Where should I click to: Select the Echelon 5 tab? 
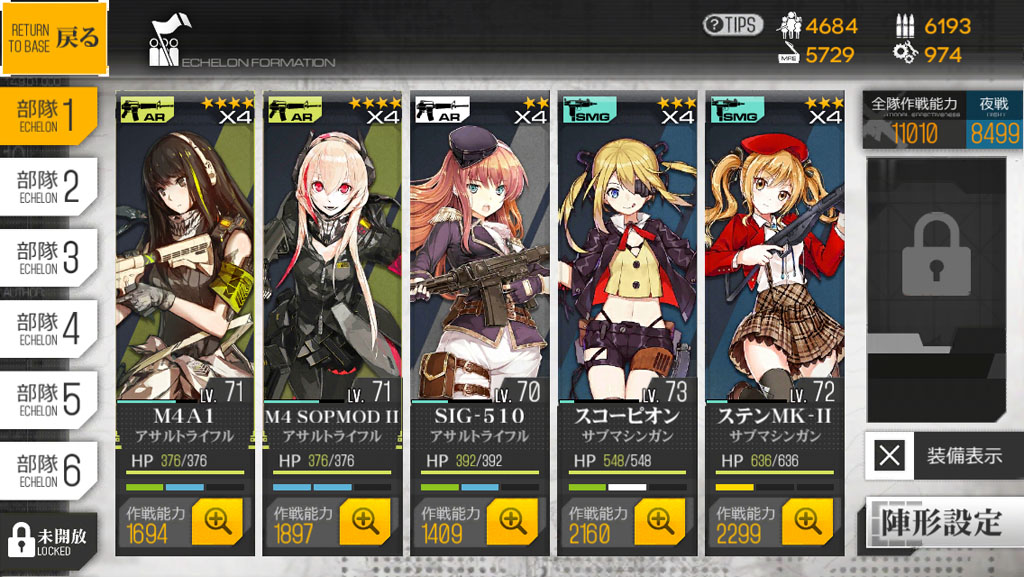tap(49, 399)
